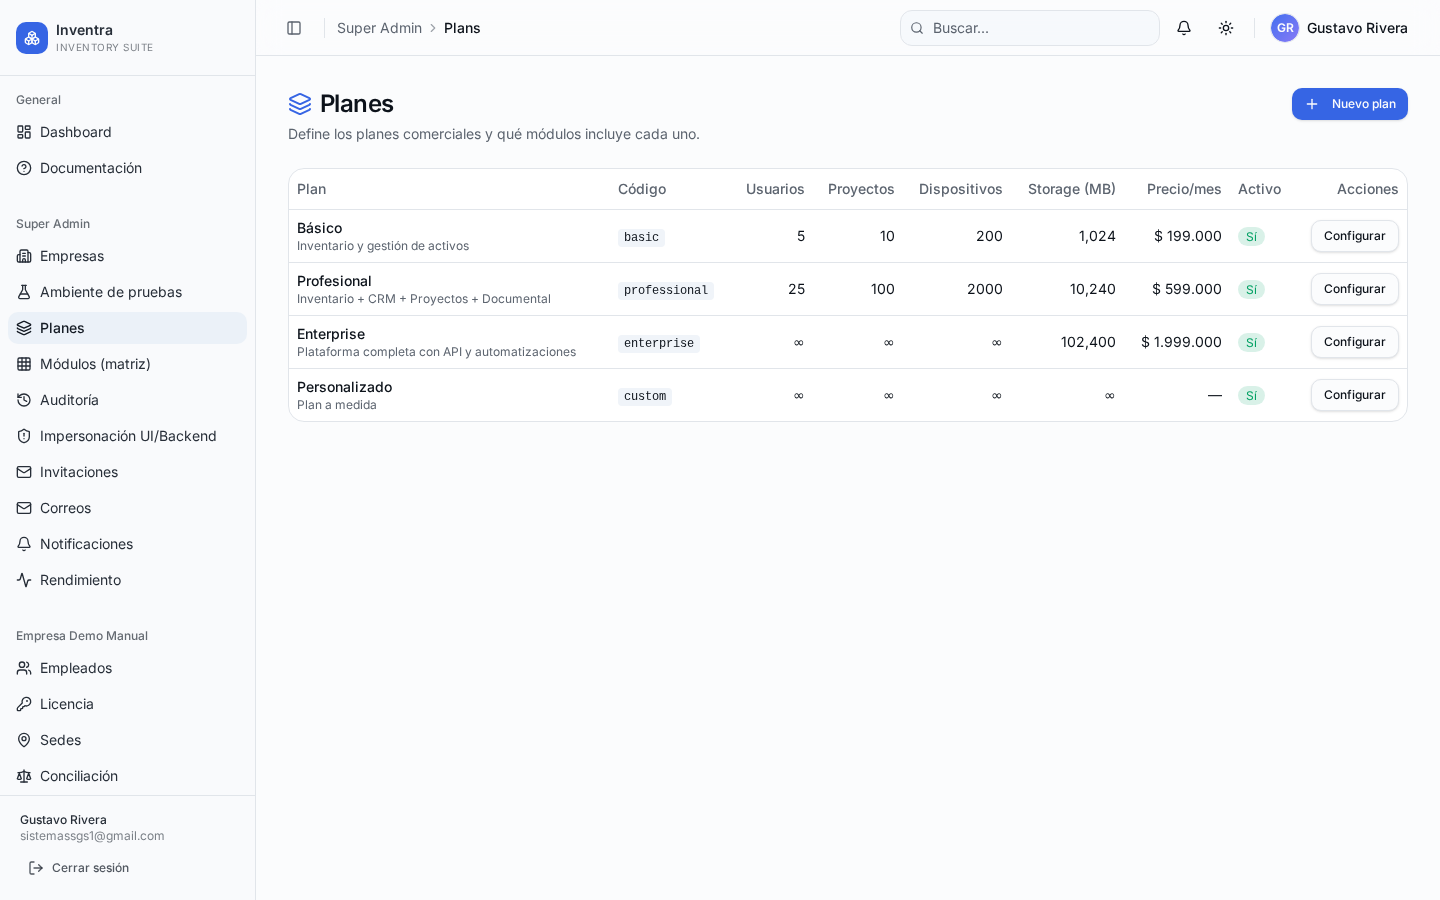Go to Documentación page
Image resolution: width=1440 pixels, height=900 pixels.
pos(127,168)
